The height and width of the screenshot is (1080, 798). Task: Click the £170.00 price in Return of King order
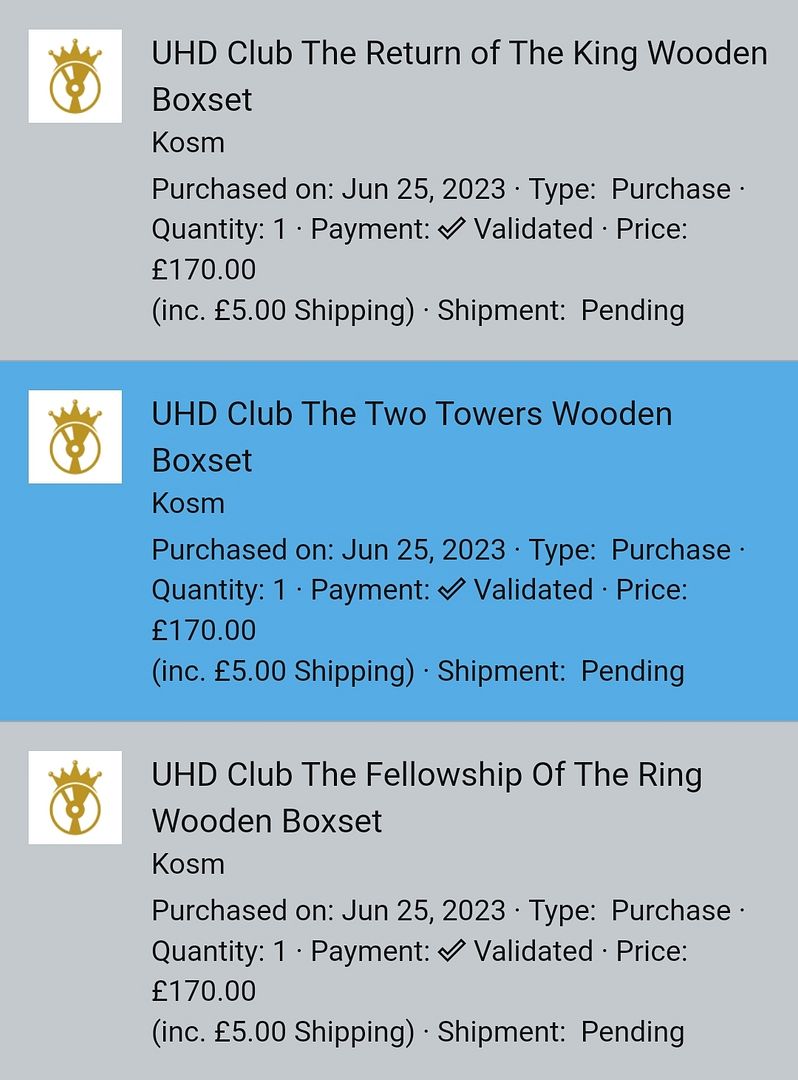coord(204,269)
